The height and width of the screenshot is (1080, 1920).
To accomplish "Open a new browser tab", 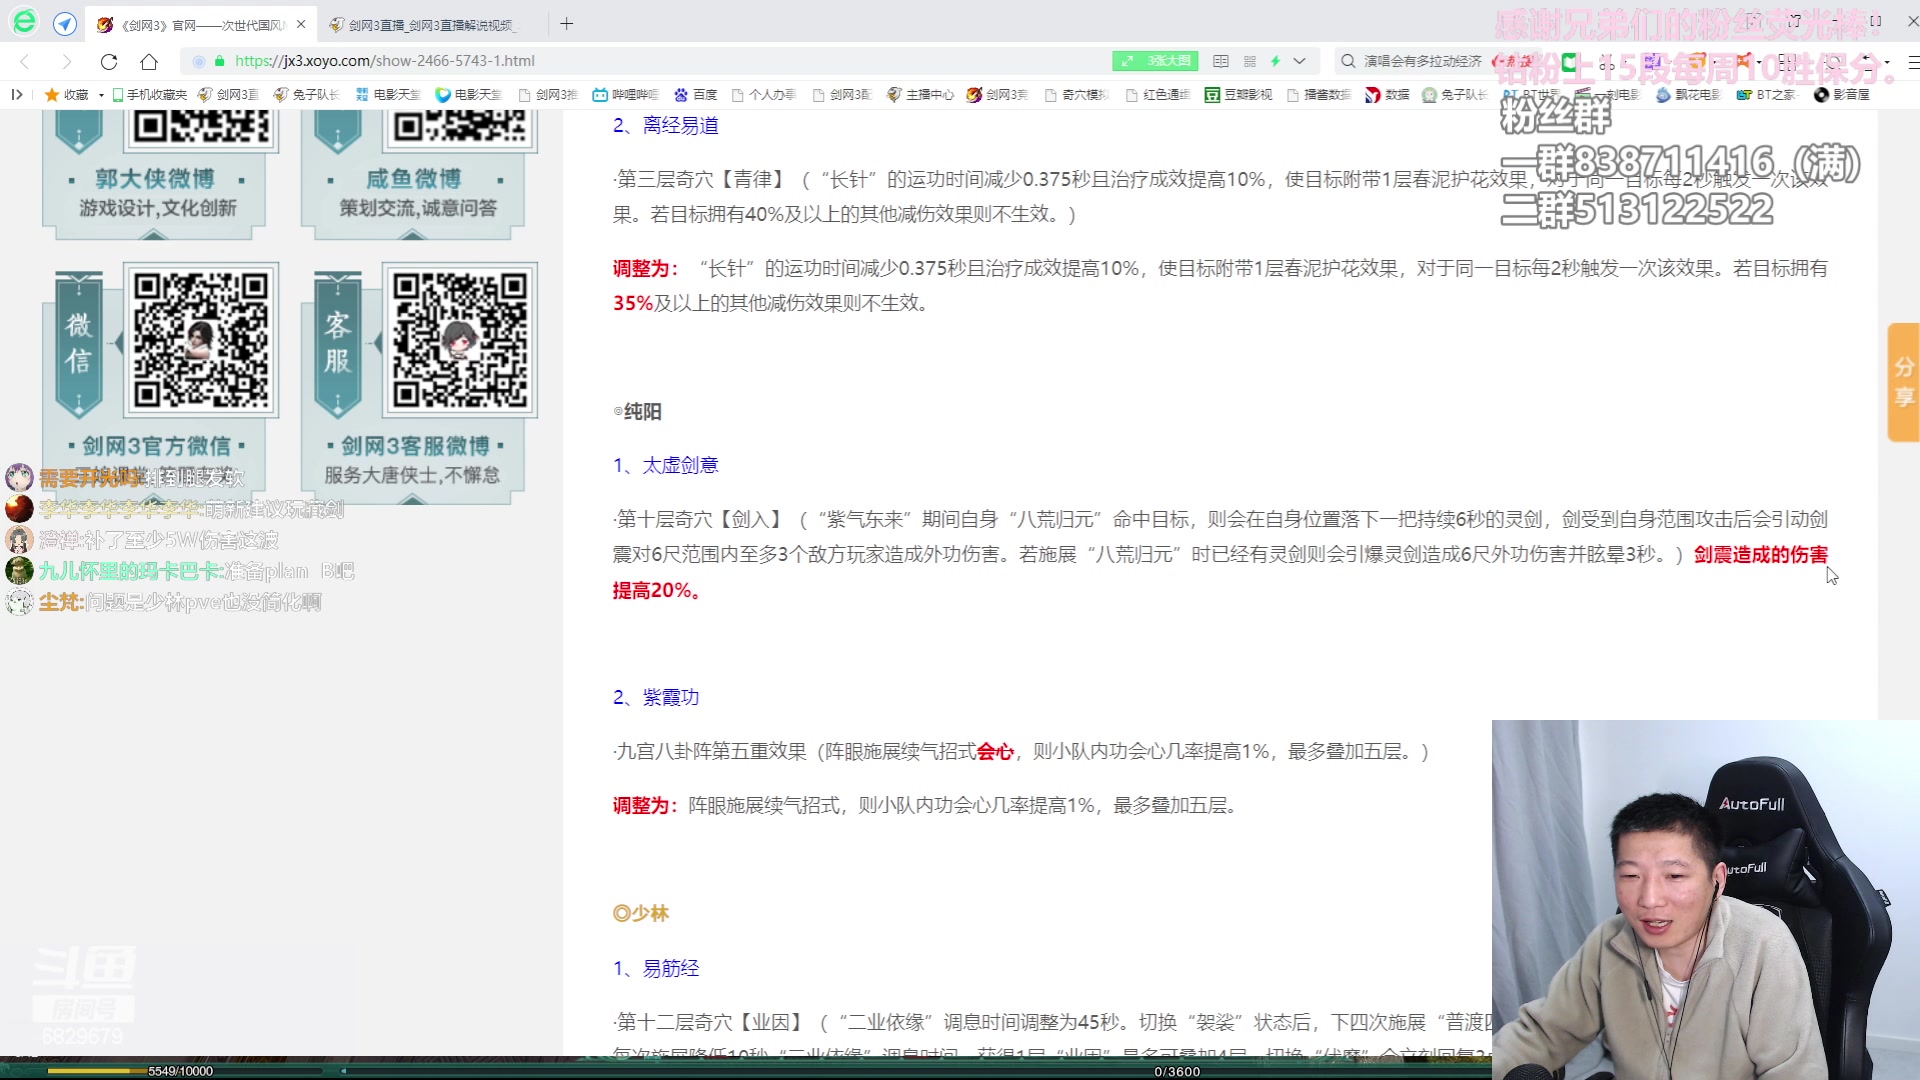I will point(567,24).
